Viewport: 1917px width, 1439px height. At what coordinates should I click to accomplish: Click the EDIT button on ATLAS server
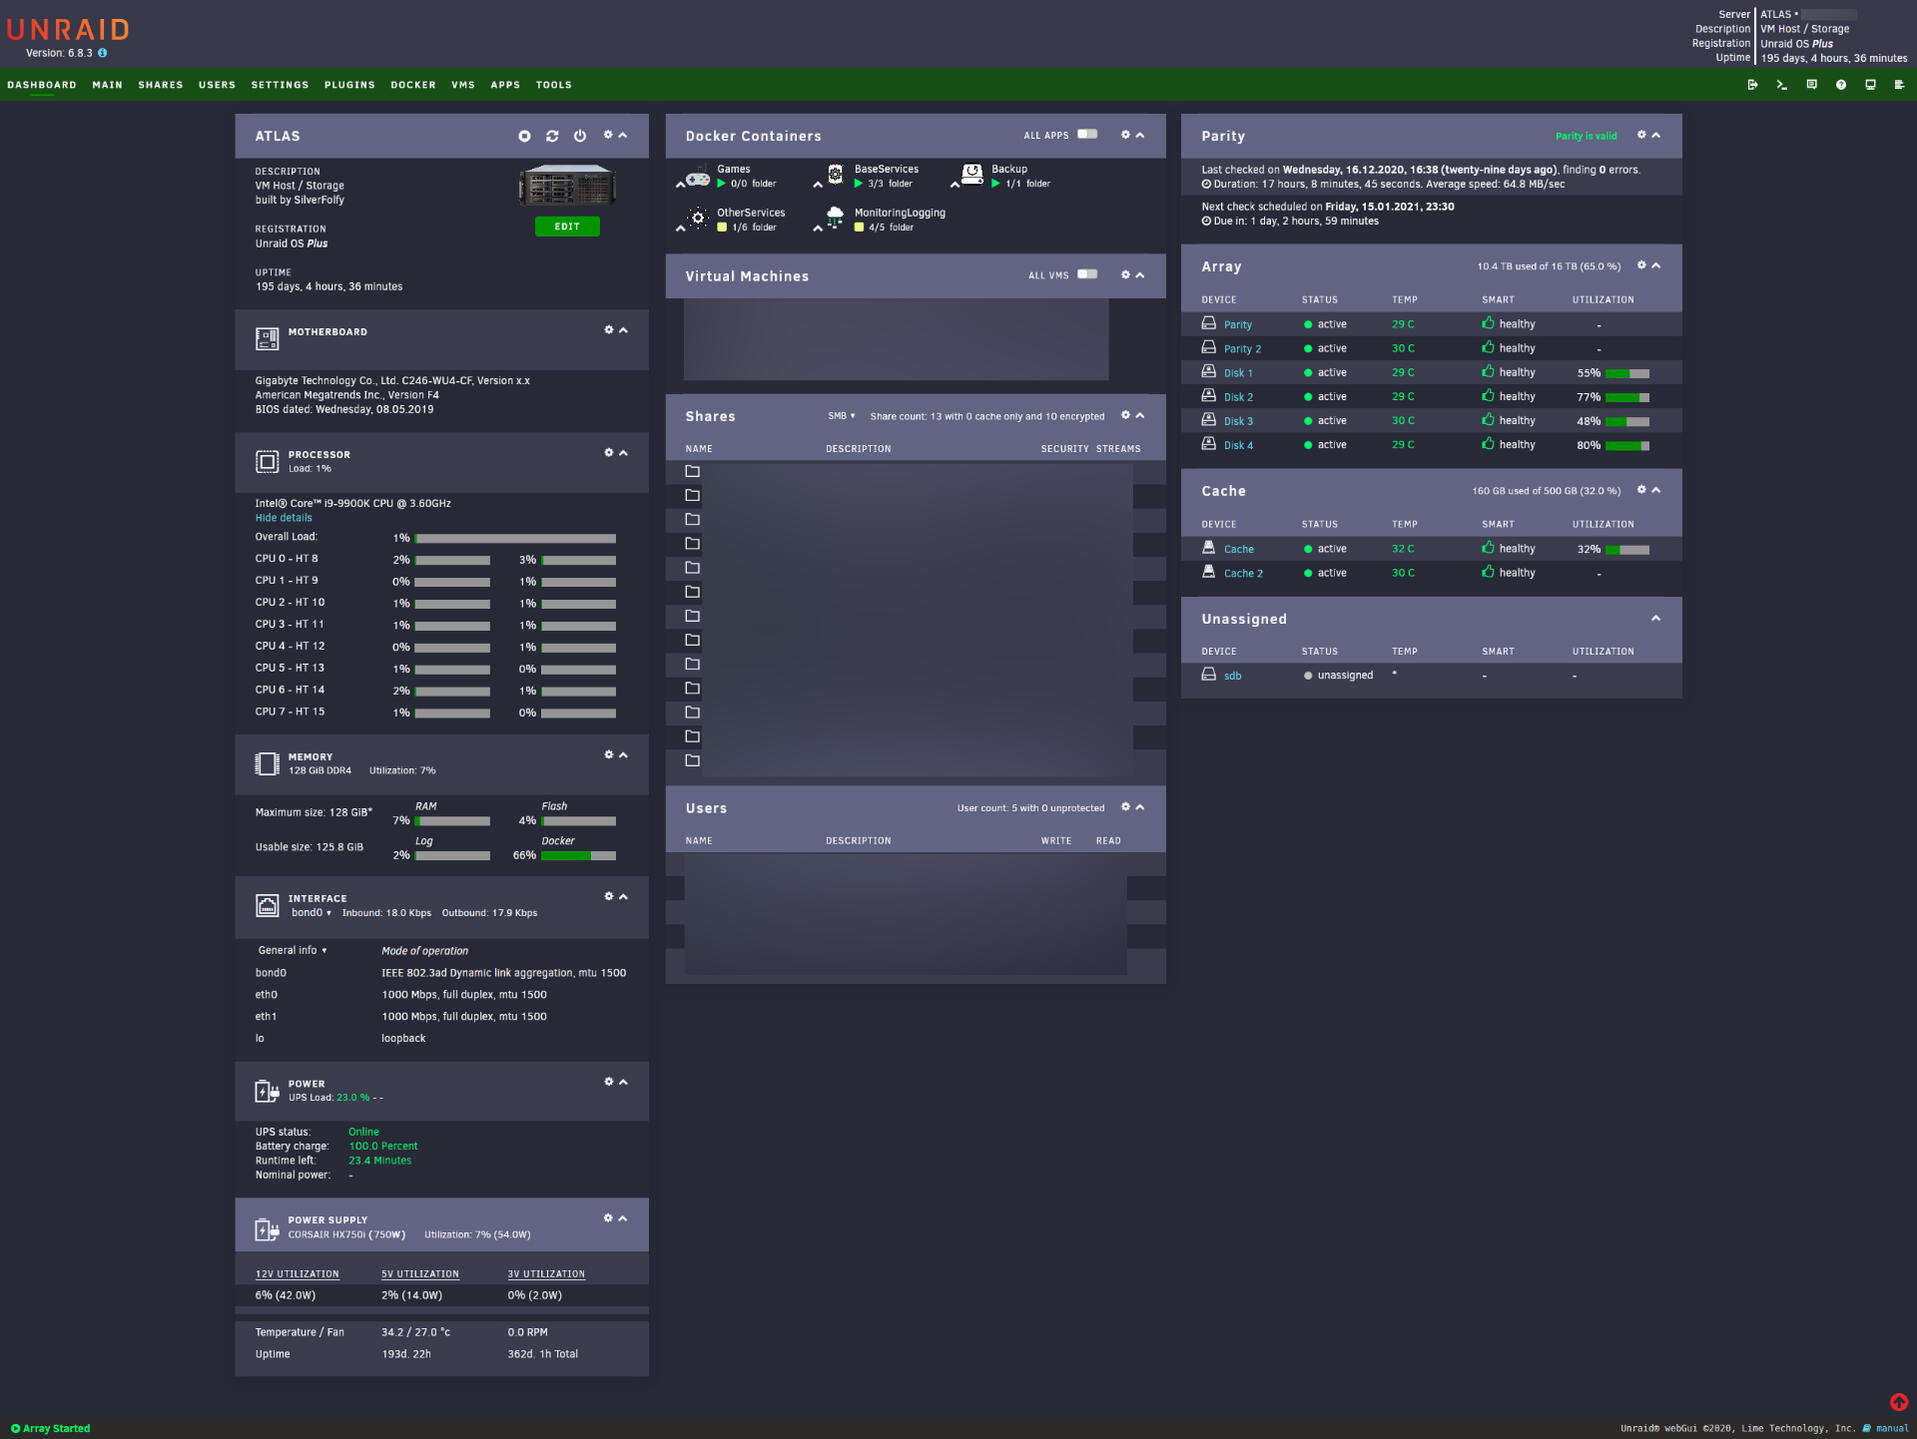coord(567,226)
